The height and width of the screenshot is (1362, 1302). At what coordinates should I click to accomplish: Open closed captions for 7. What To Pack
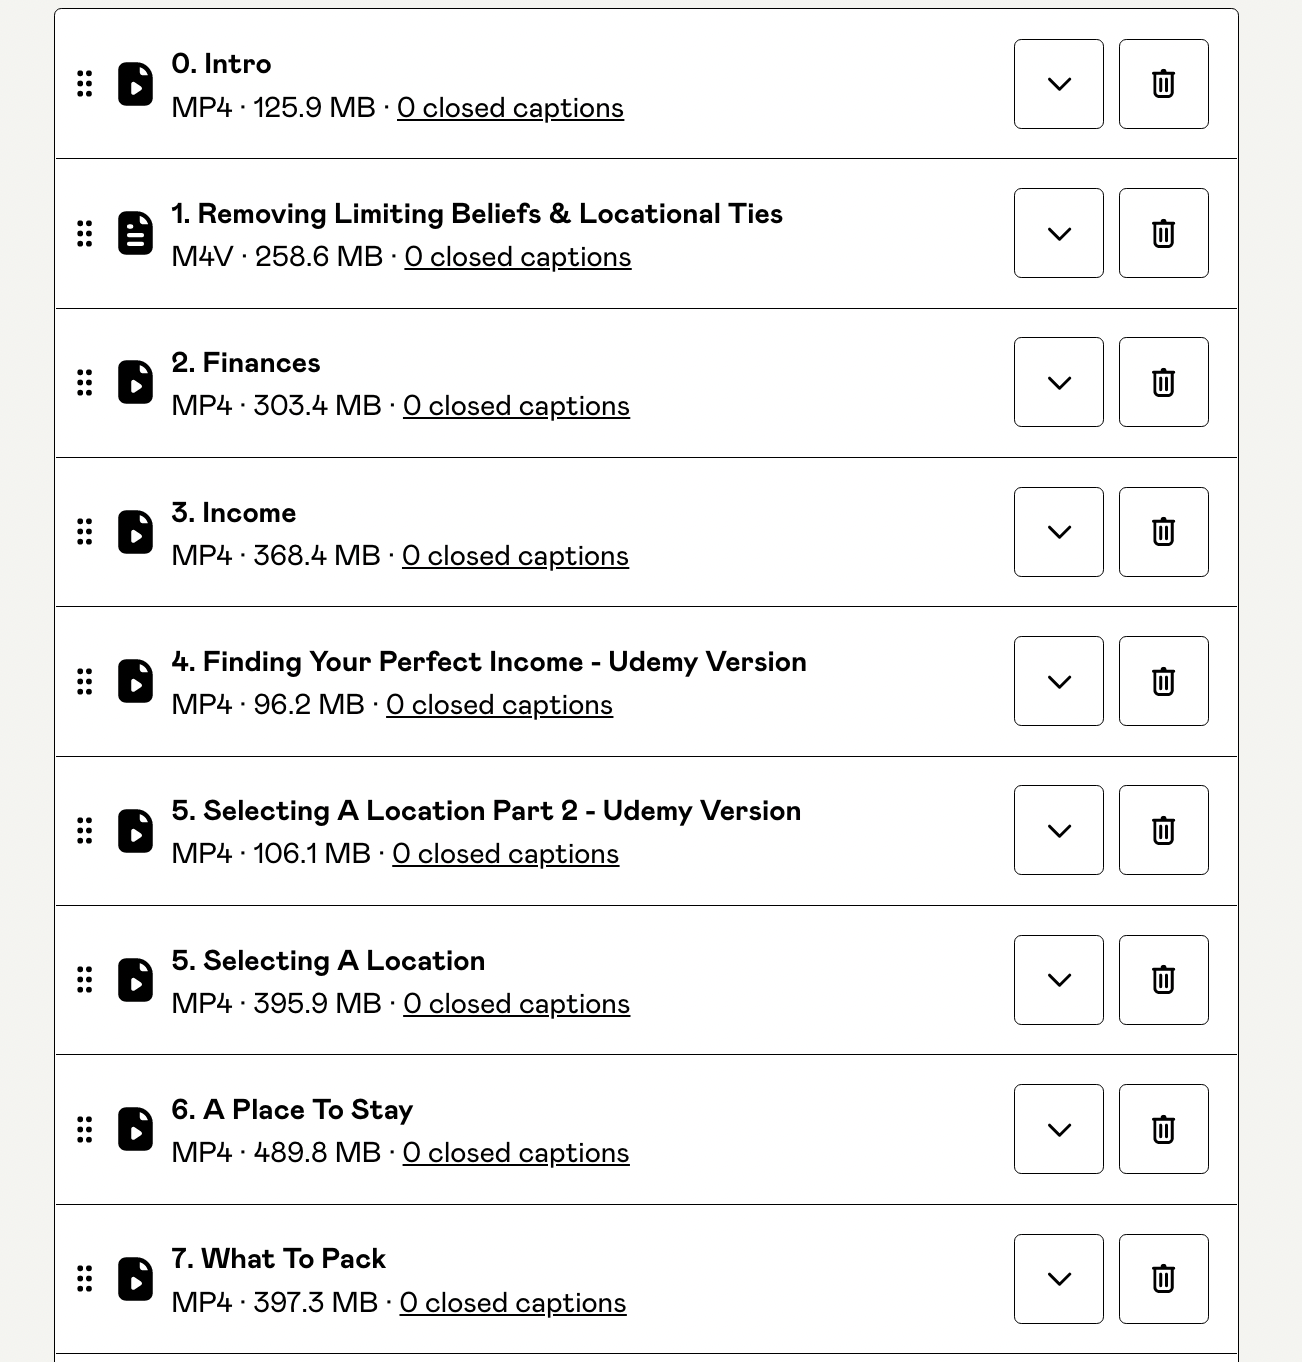point(513,1303)
